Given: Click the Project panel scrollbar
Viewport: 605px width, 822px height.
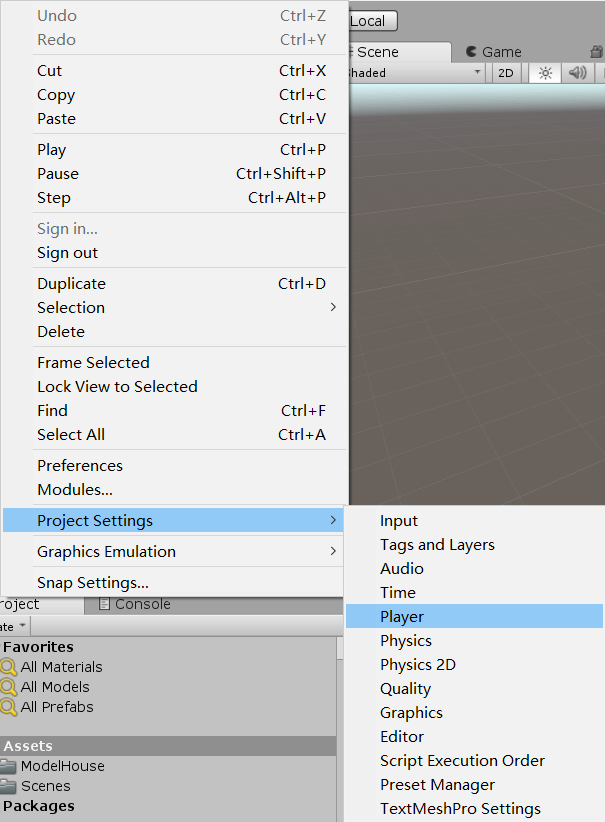Looking at the screenshot, I should 340,648.
